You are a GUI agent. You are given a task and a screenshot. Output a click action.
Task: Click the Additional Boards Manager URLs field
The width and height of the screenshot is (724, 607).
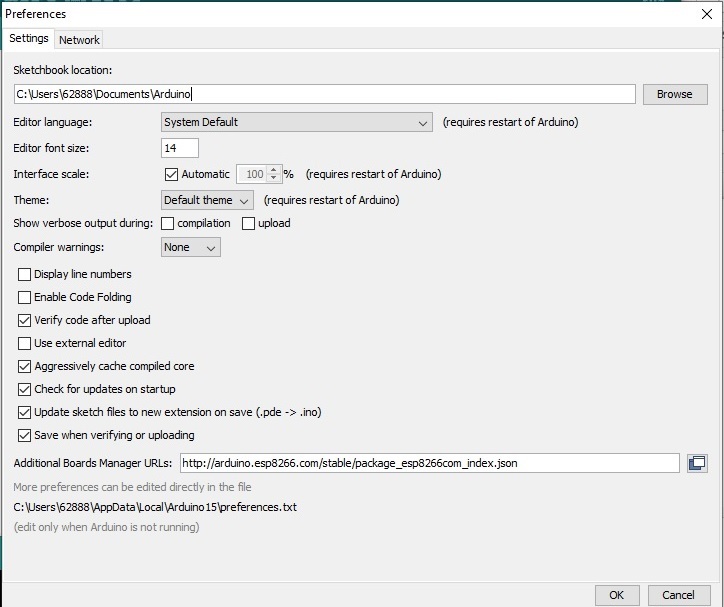coord(429,463)
